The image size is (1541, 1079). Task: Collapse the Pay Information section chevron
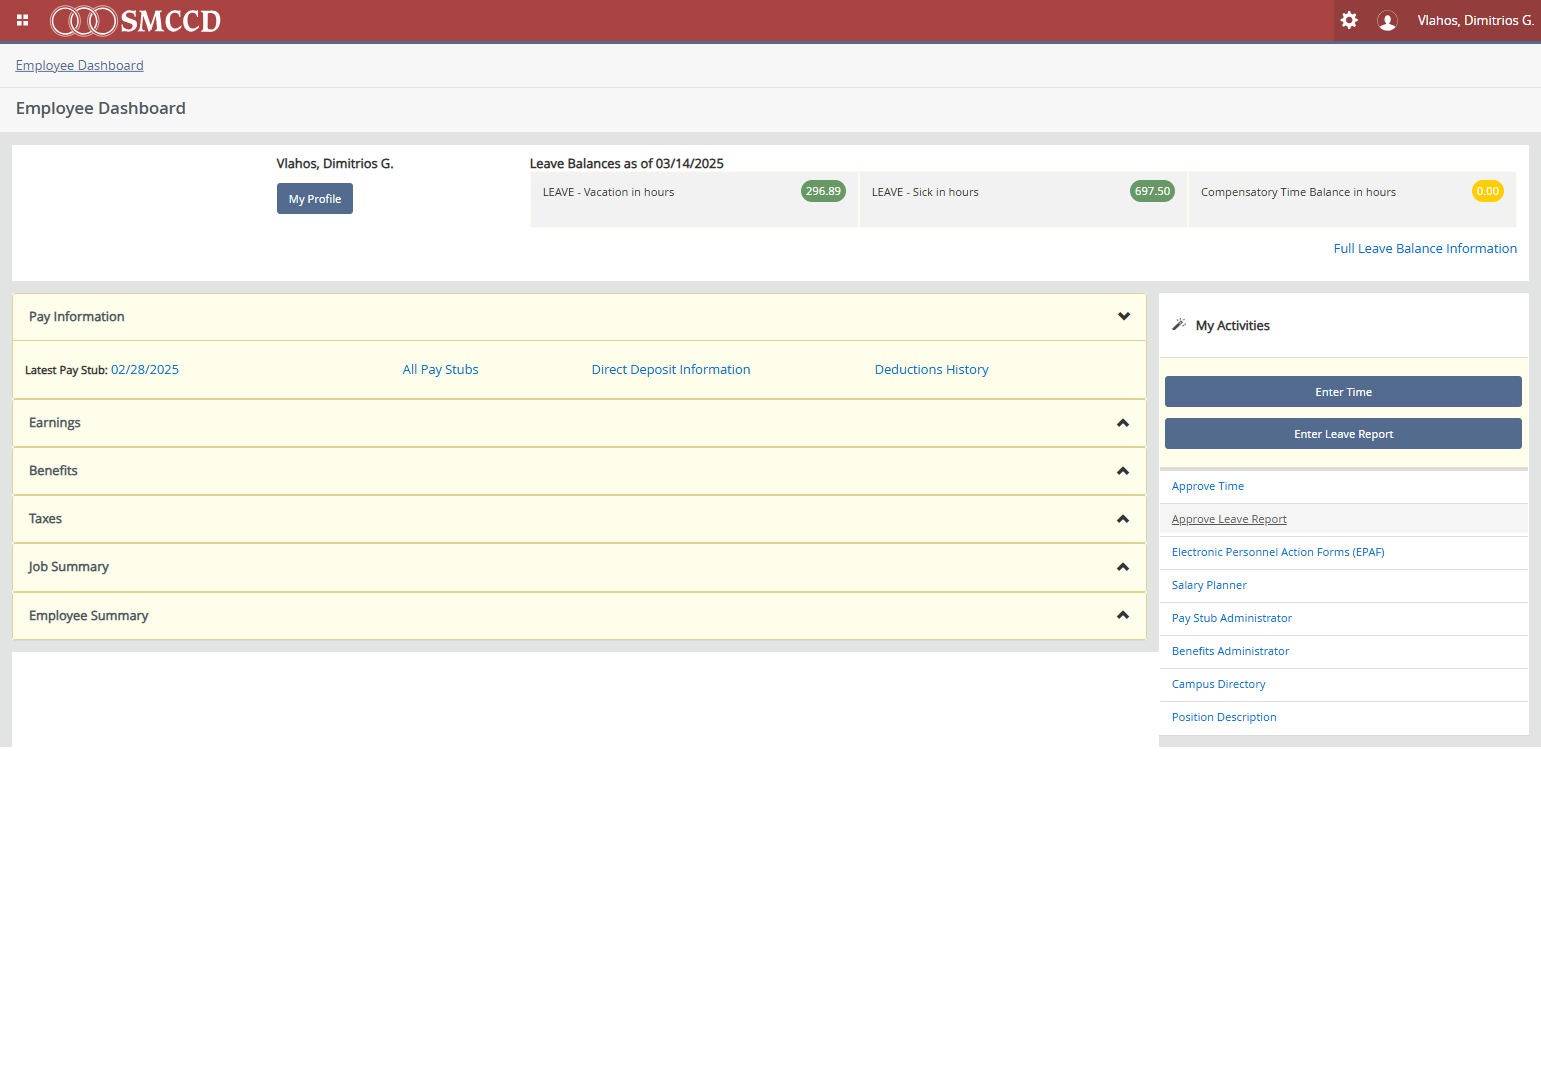coord(1124,316)
